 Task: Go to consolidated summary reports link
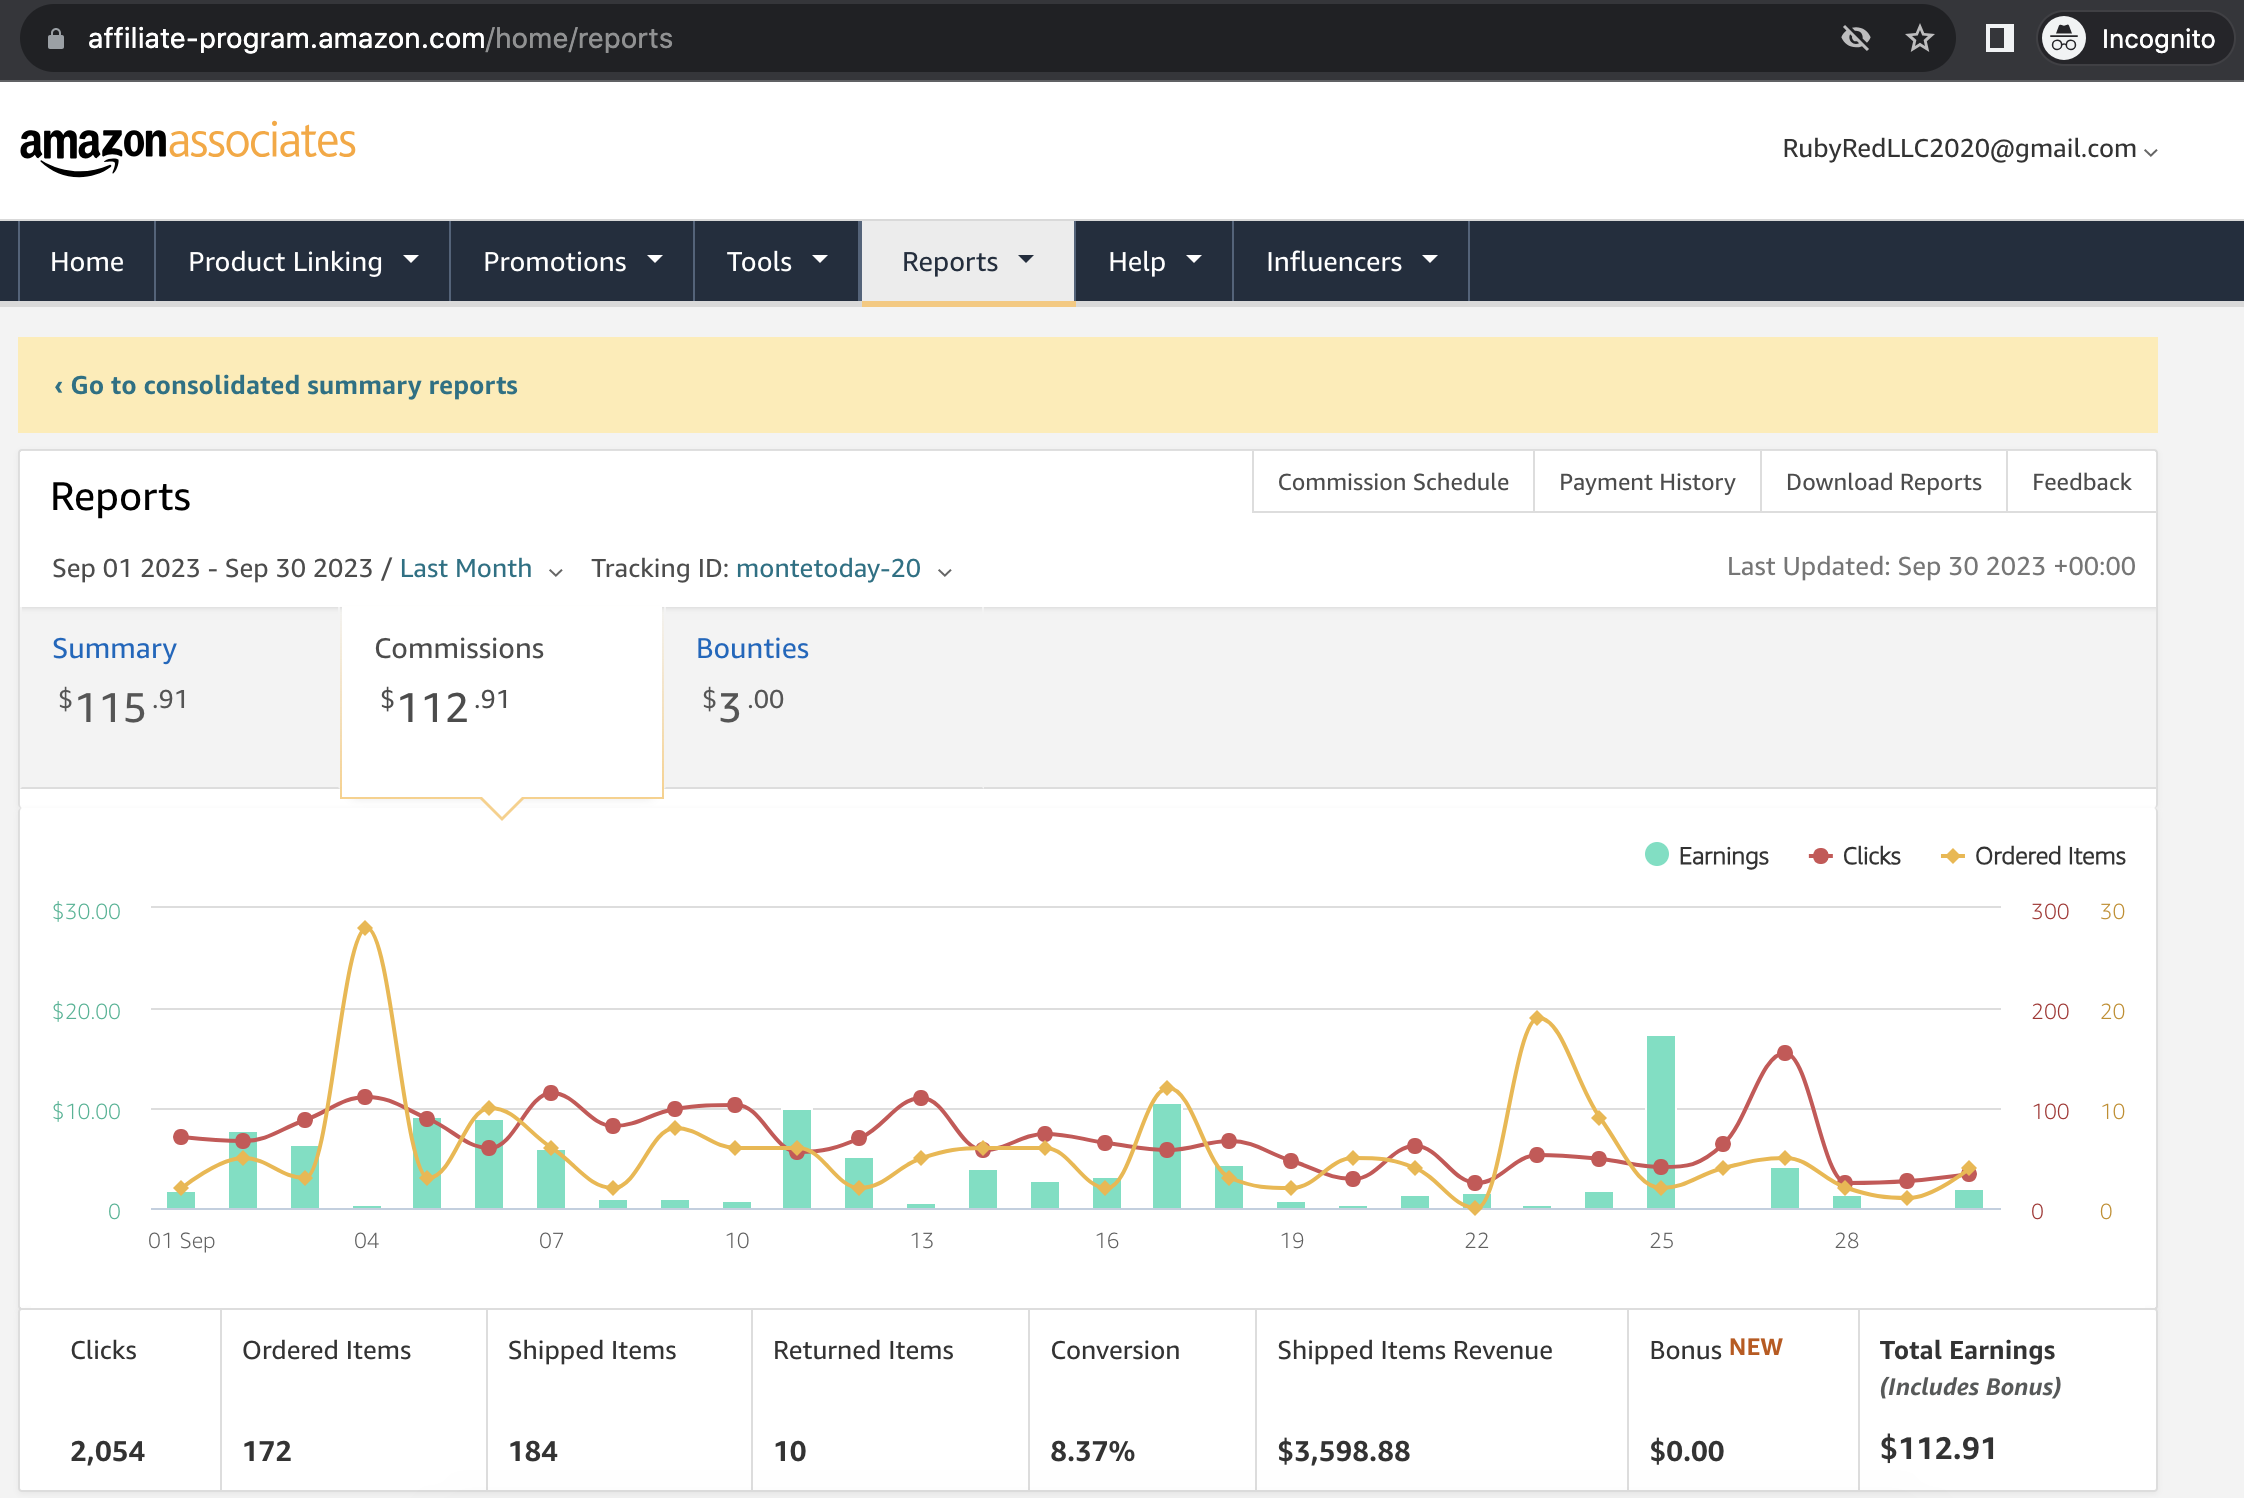pyautogui.click(x=286, y=385)
